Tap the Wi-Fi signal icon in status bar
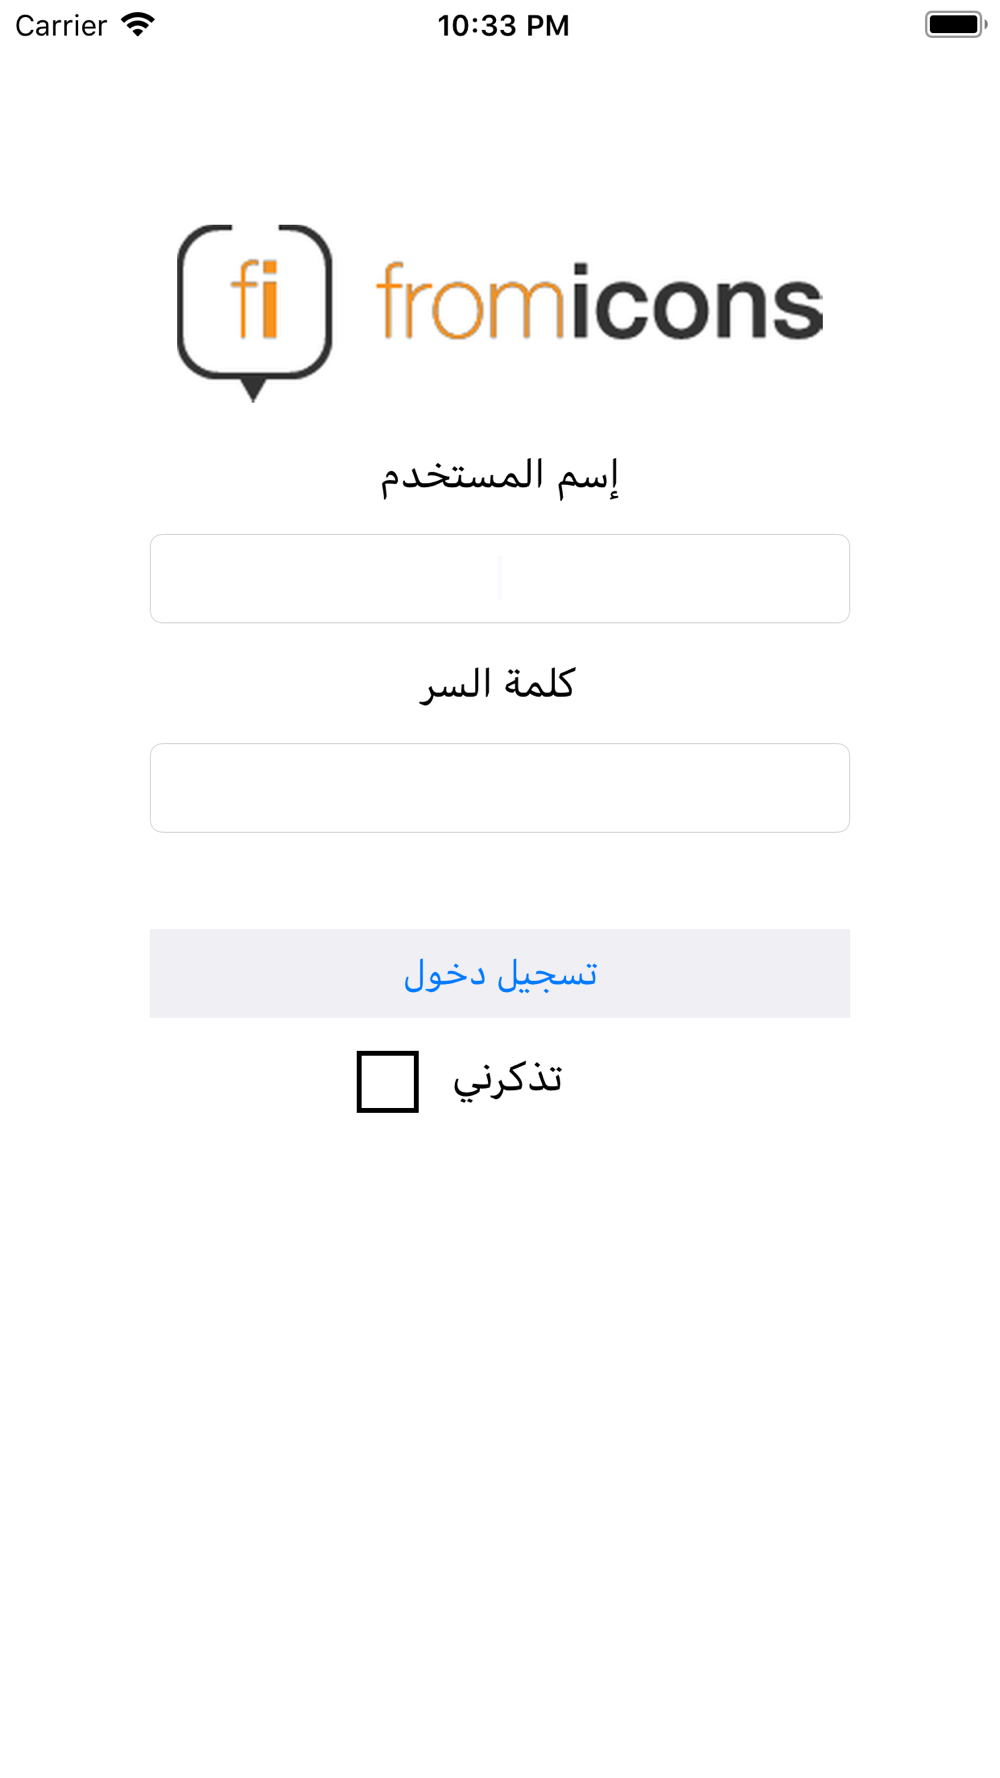Screen dimensions: 1000x1778 tap(137, 25)
